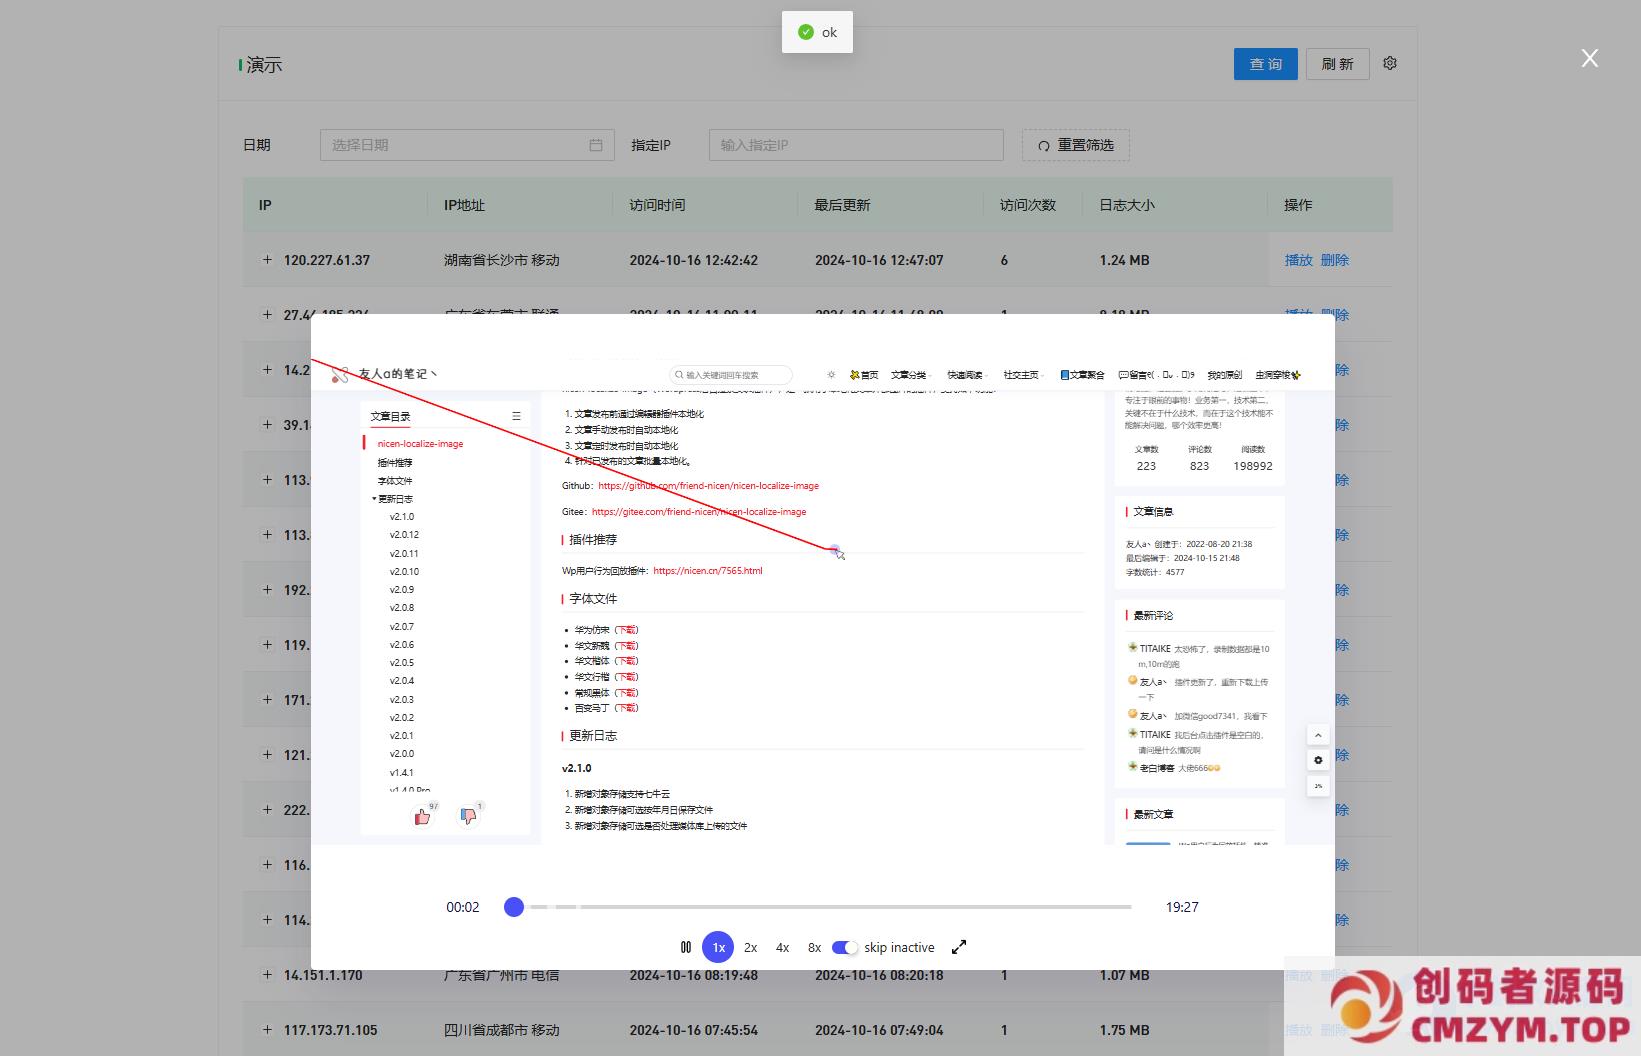Click the thumbs down dislike icon
The image size is (1641, 1056).
pyautogui.click(x=468, y=816)
